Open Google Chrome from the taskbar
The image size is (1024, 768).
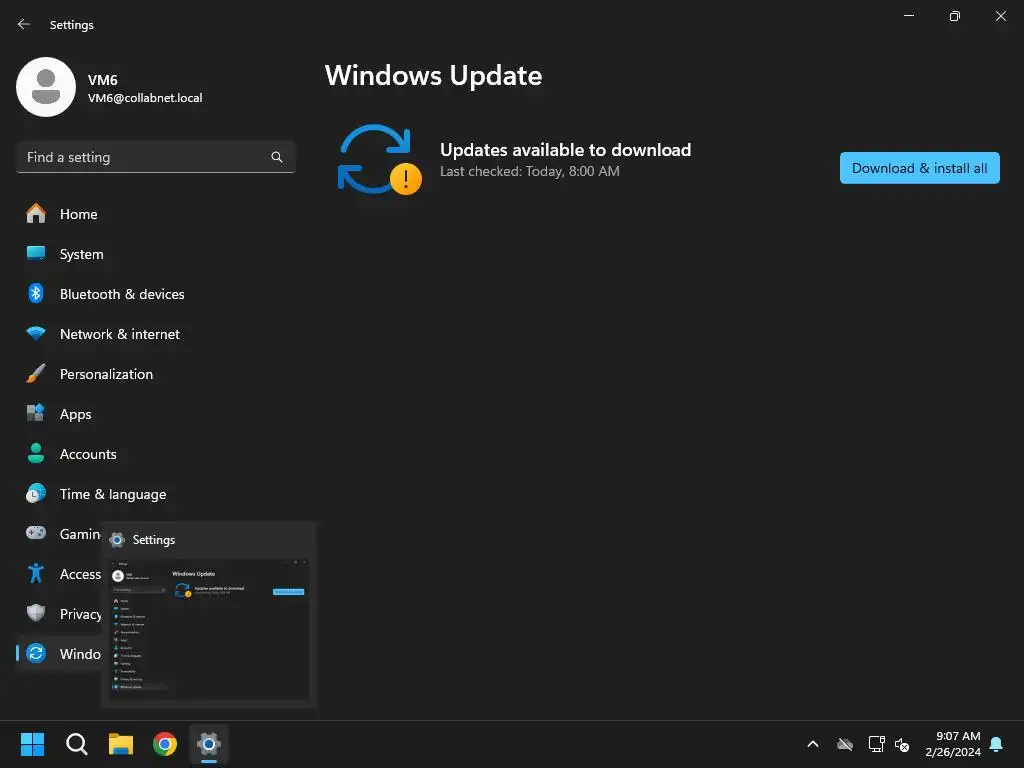165,744
